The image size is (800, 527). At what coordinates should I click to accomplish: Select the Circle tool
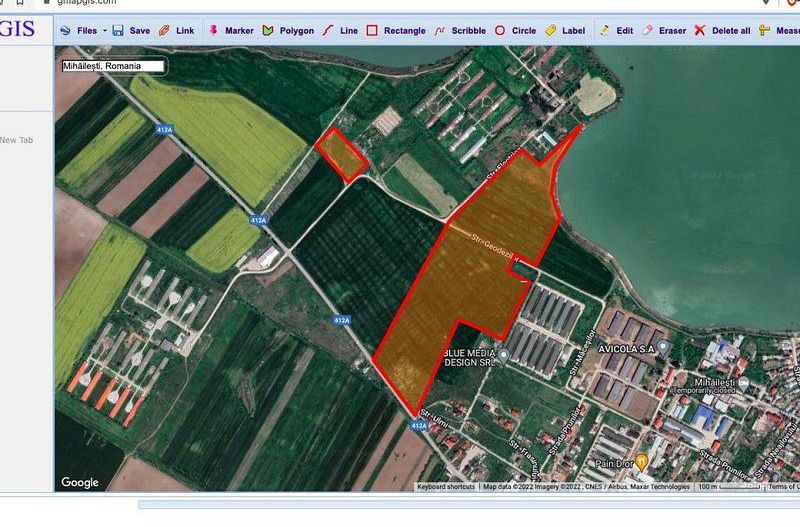click(515, 31)
